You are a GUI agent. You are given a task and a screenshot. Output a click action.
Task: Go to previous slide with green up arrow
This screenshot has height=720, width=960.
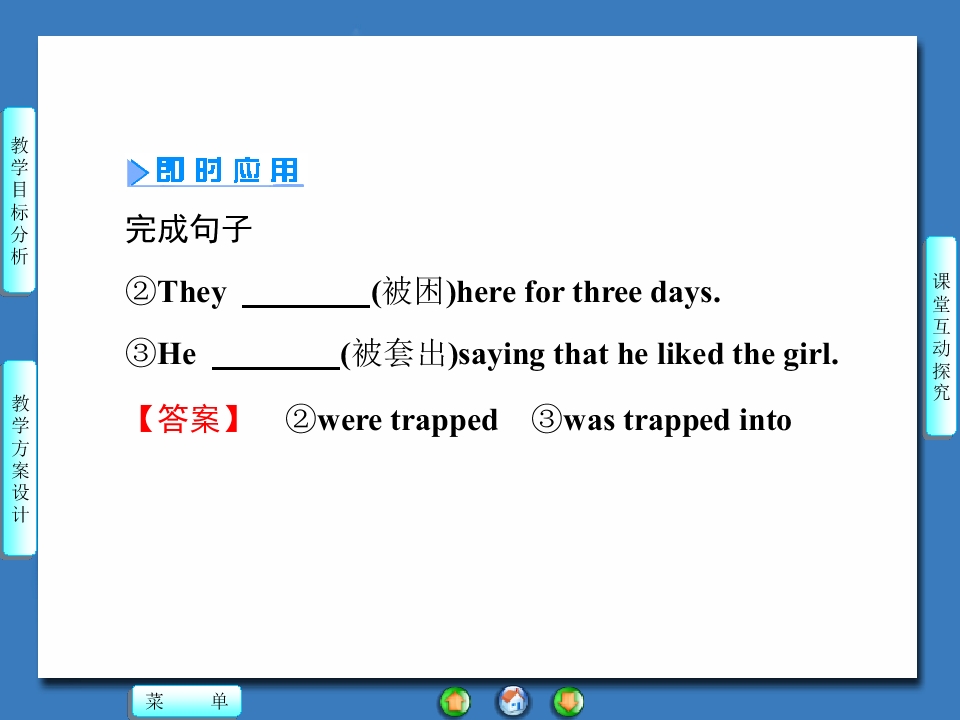[455, 702]
